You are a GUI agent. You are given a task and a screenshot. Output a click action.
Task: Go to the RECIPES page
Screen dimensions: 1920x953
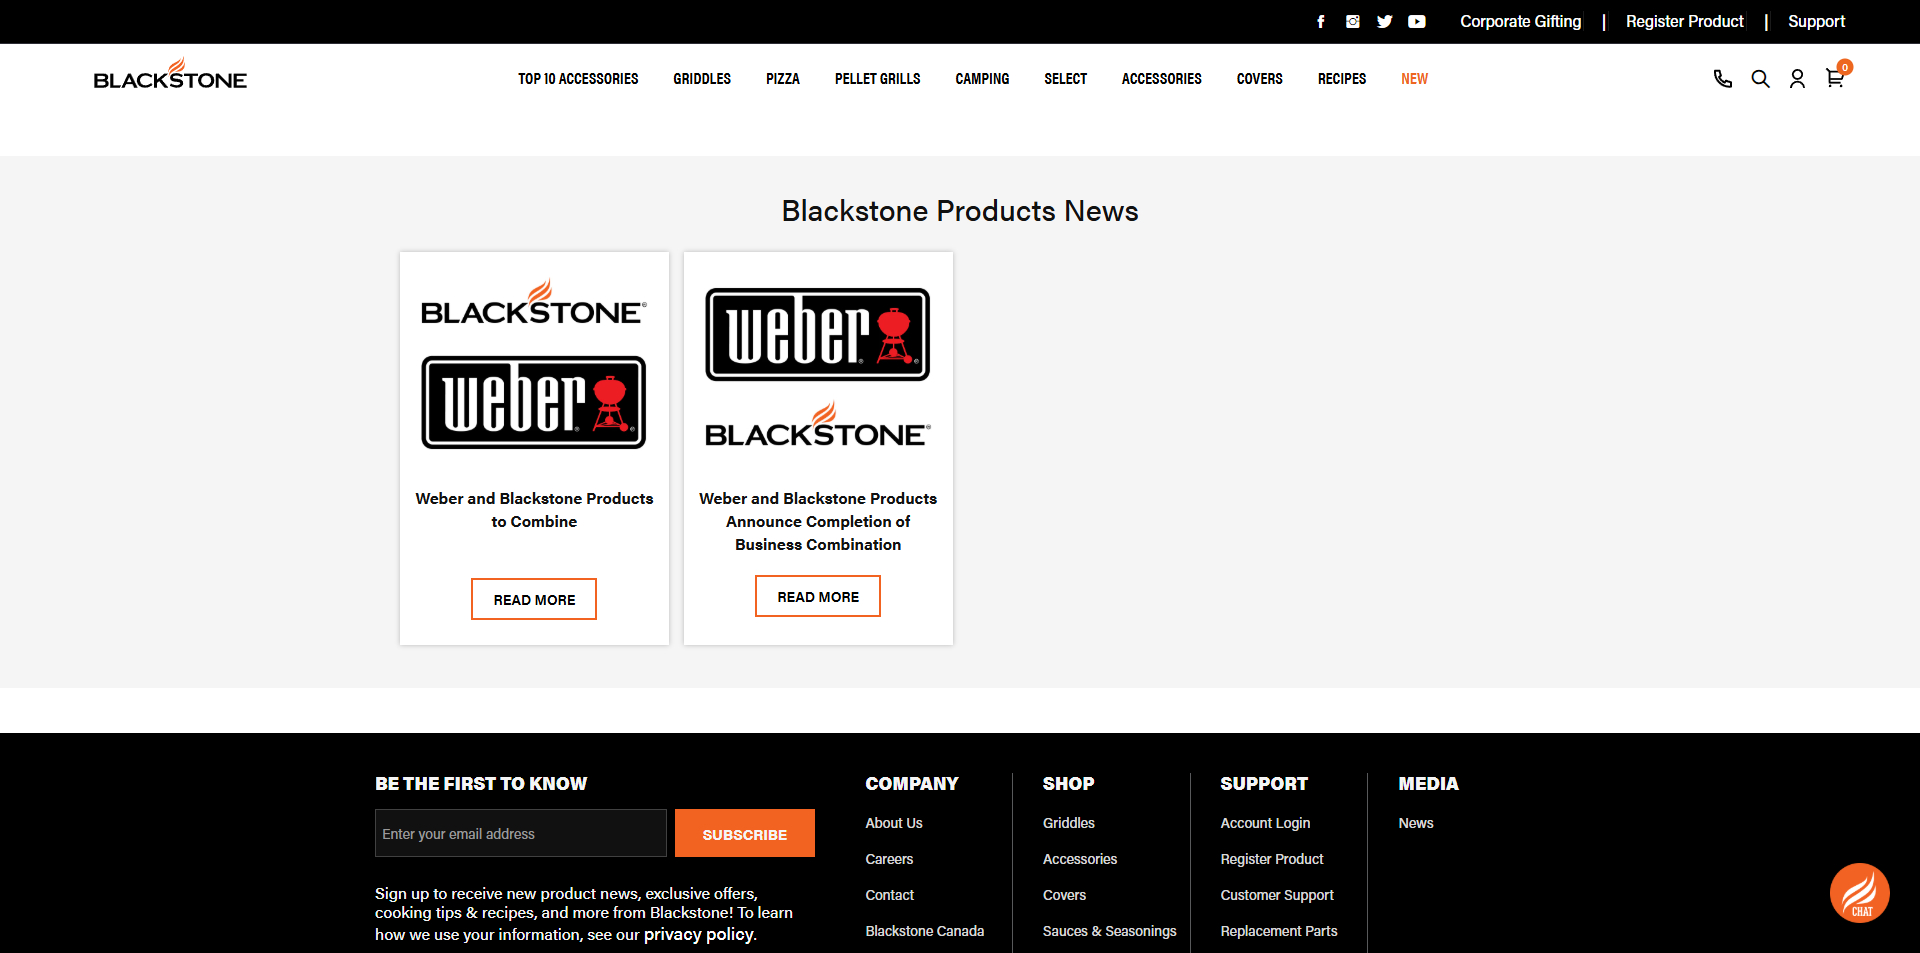1341,79
